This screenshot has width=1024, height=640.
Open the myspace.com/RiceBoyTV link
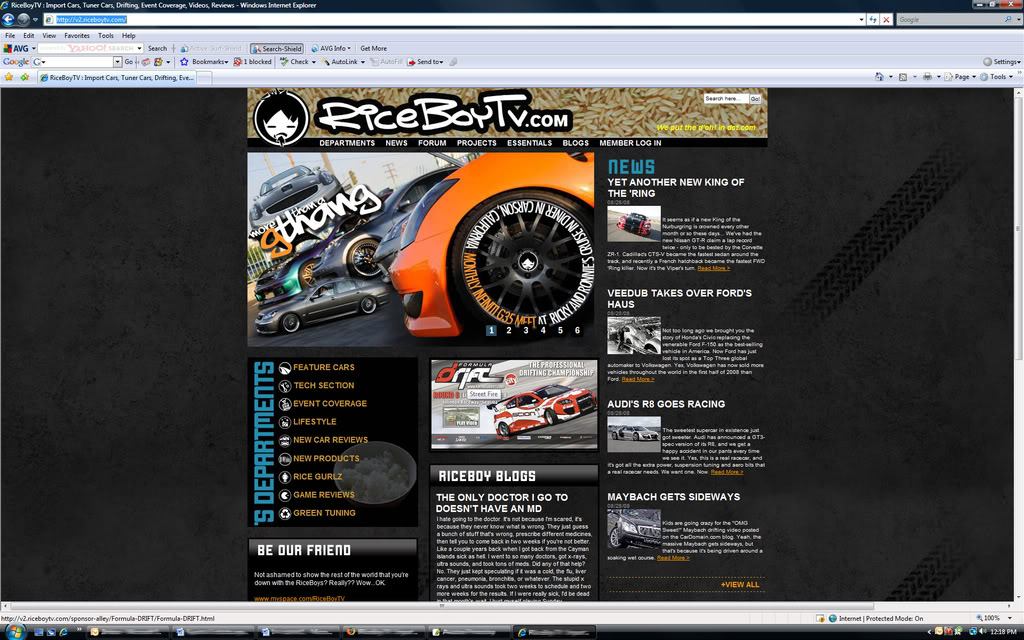point(299,598)
